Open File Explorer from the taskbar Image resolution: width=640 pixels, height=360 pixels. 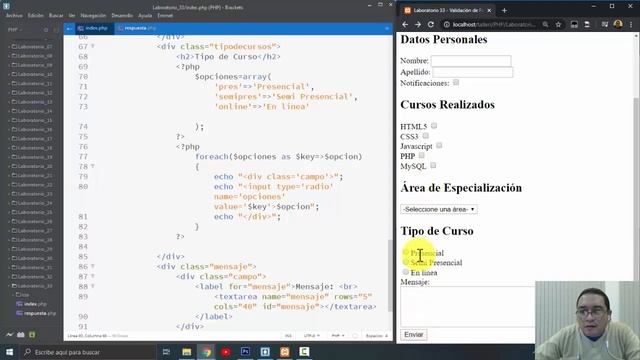point(187,352)
